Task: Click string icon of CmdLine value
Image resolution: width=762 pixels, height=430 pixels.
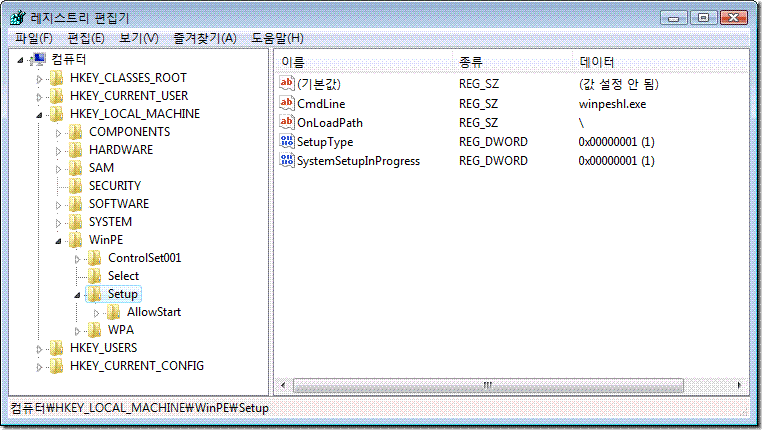Action: 287,103
